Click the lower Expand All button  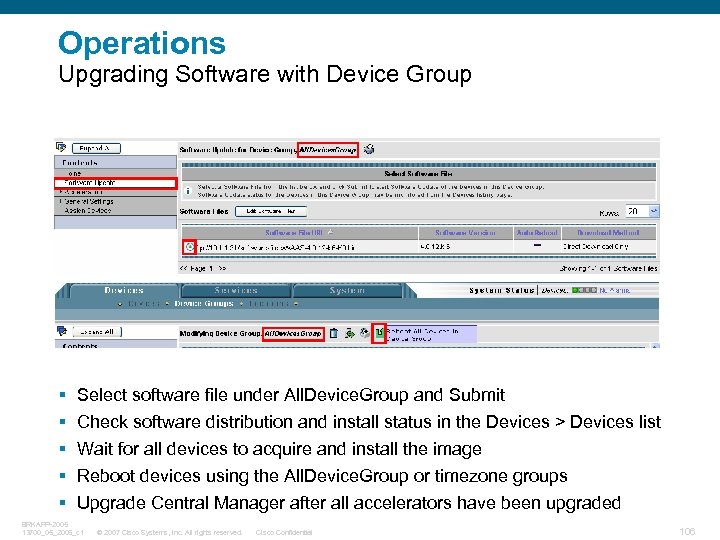pyautogui.click(x=97, y=332)
